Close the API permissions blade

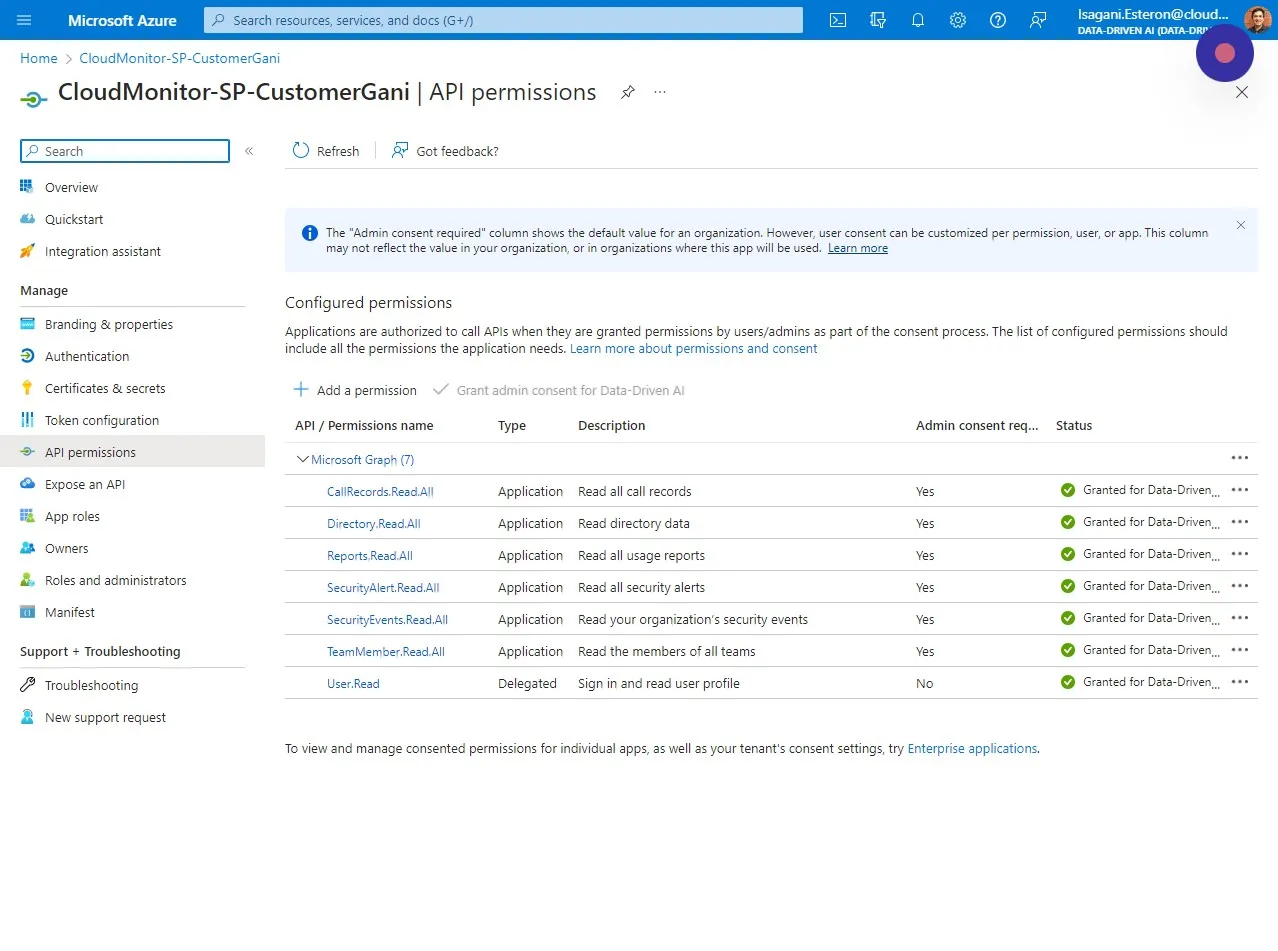pos(1242,92)
